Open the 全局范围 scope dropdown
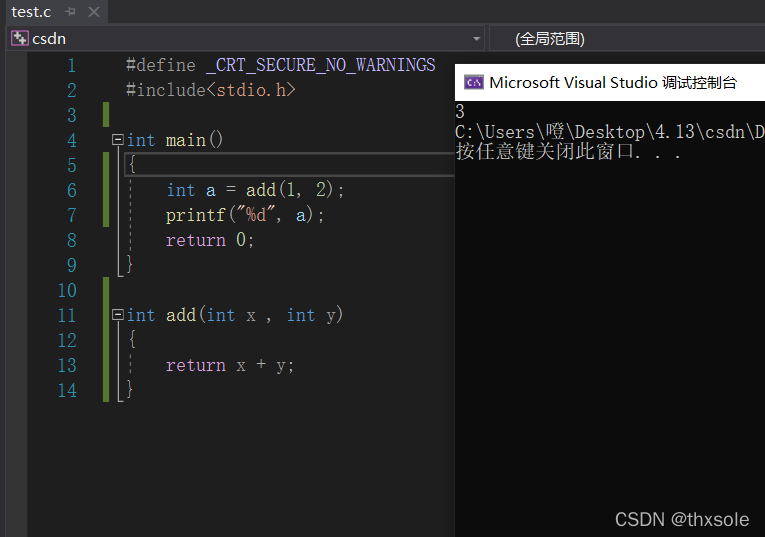The image size is (765, 537). (x=626, y=39)
